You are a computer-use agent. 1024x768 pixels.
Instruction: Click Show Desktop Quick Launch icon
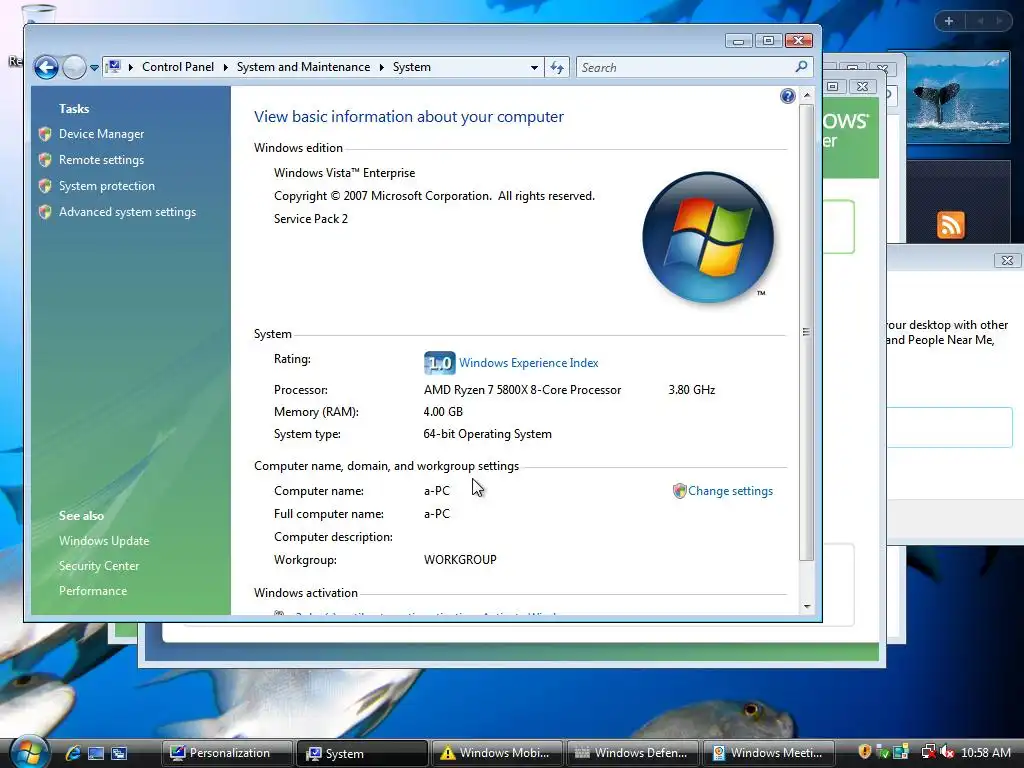click(96, 753)
